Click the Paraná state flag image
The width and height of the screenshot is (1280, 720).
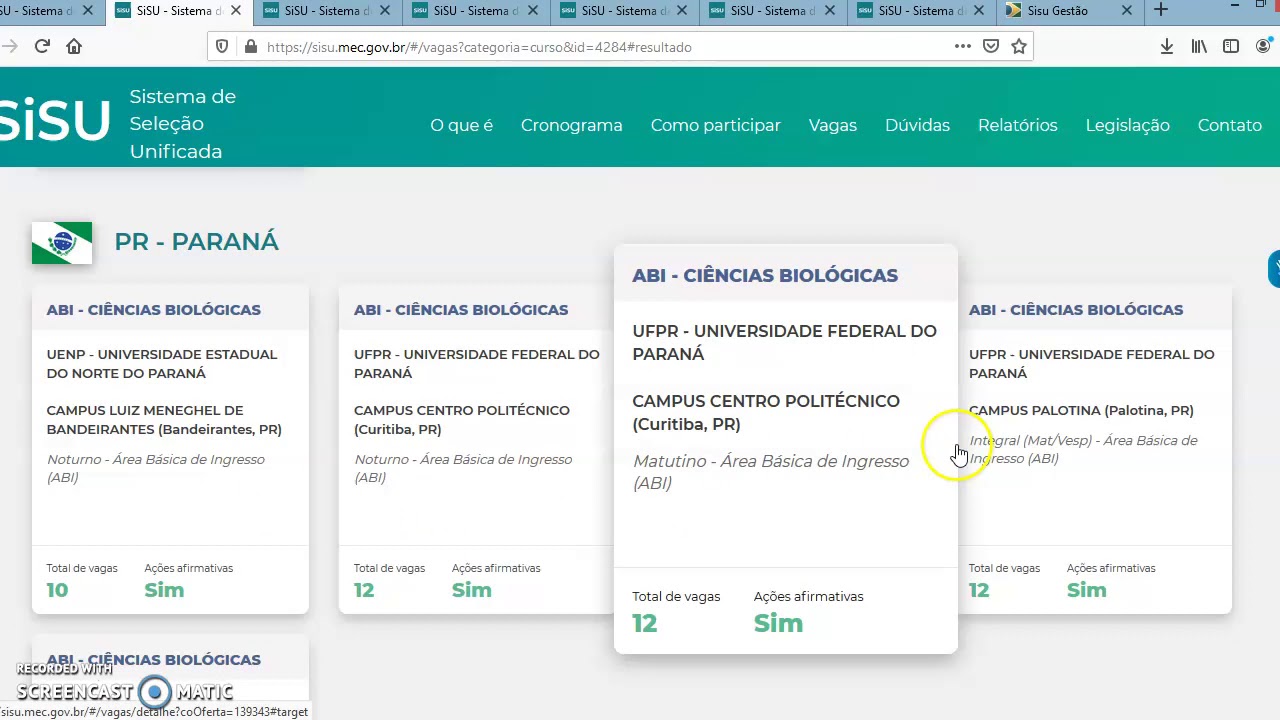tap(62, 243)
